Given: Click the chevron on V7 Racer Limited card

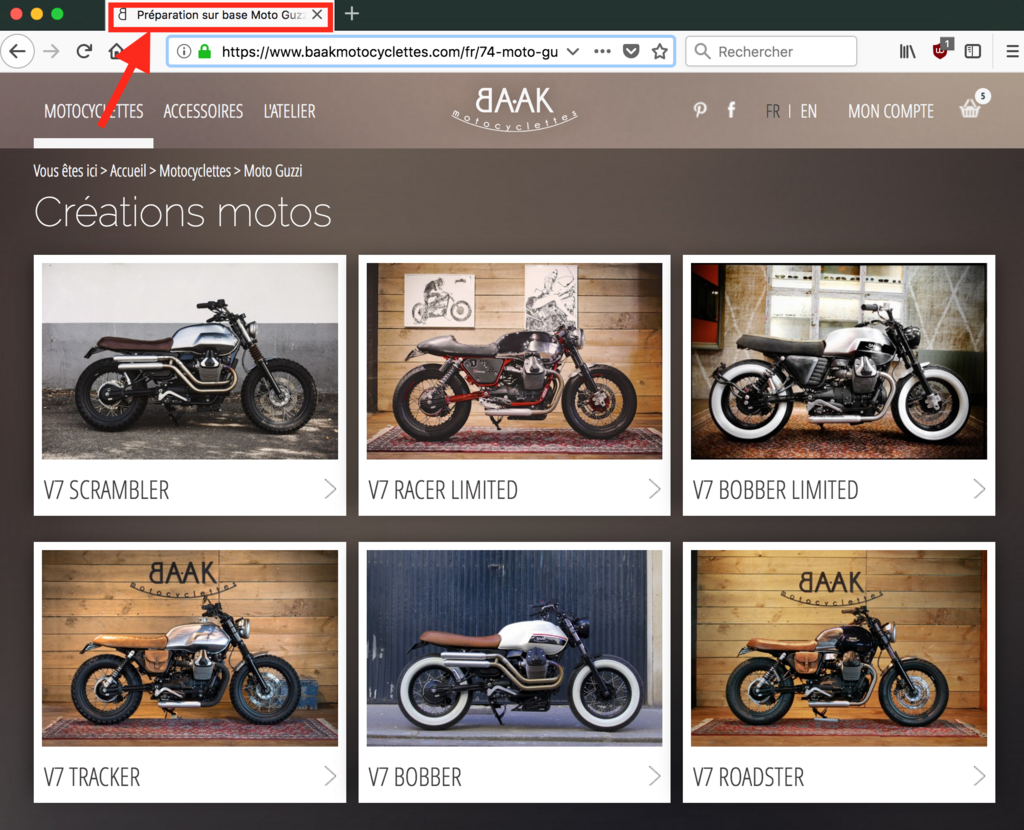Looking at the screenshot, I should (654, 489).
